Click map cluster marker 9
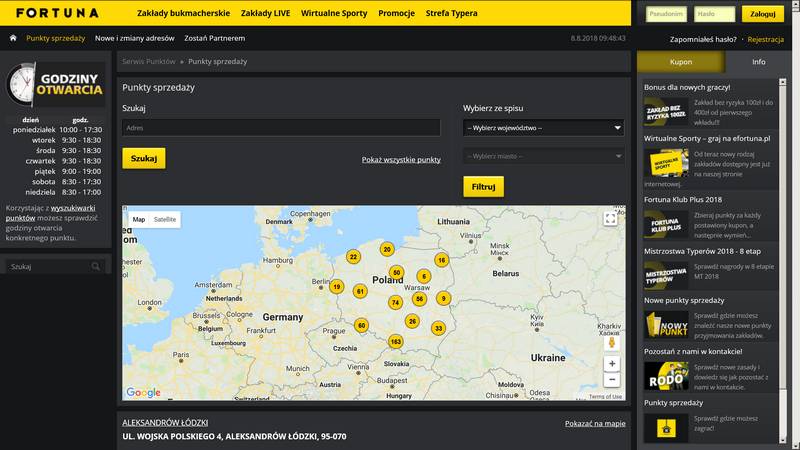800x450 pixels. (x=443, y=298)
